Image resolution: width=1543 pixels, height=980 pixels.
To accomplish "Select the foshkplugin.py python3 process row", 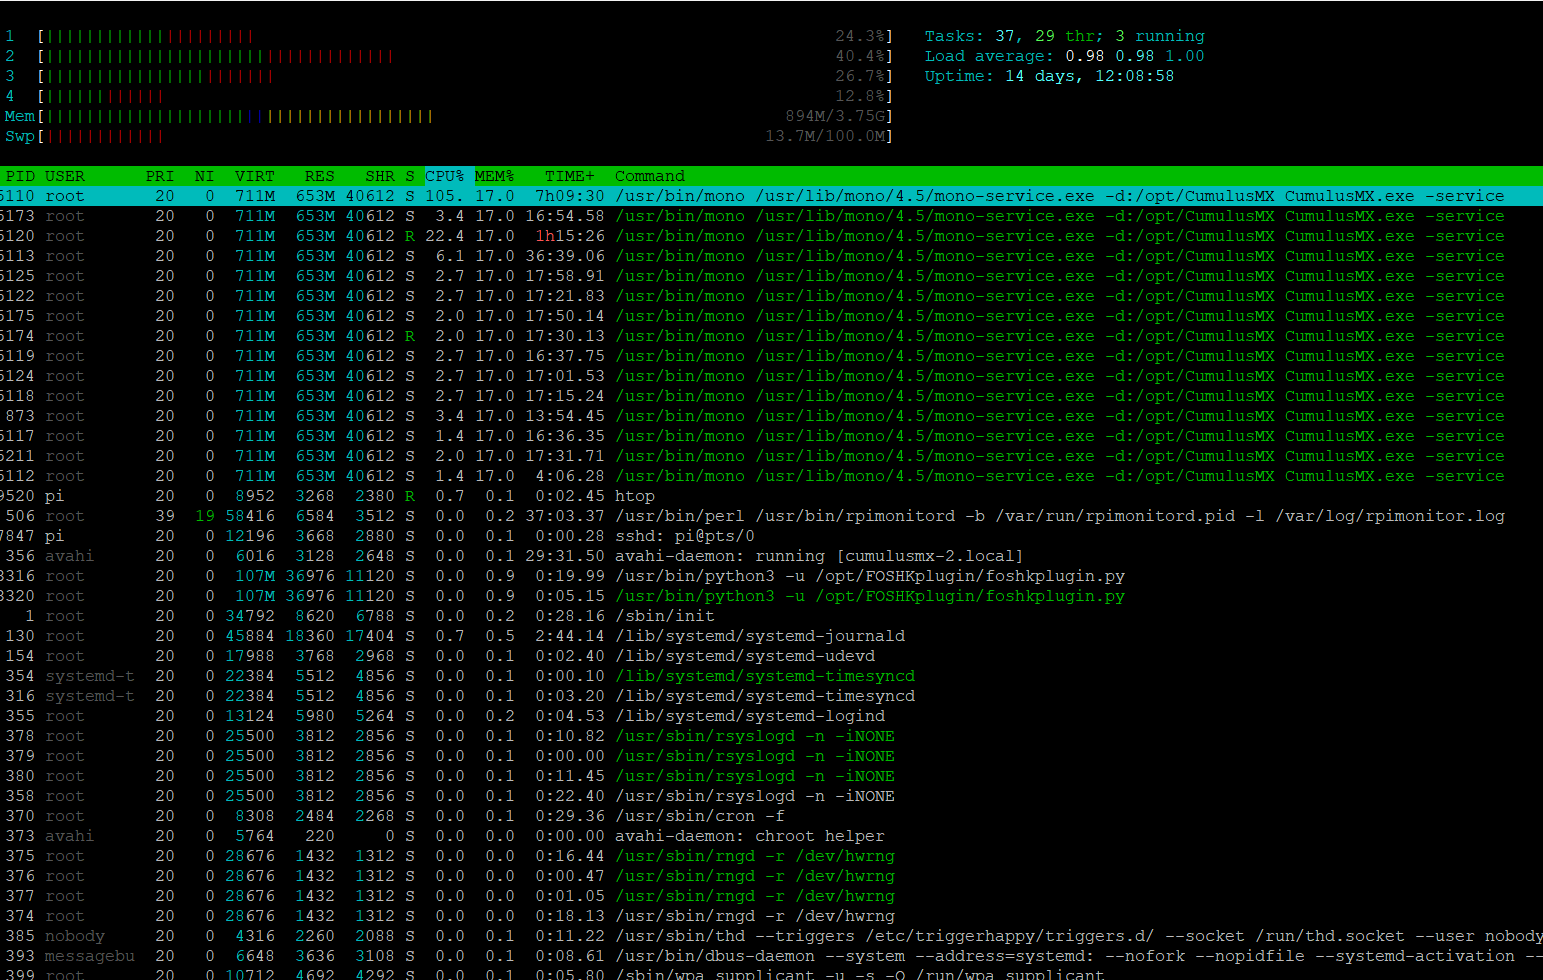I will [400, 576].
